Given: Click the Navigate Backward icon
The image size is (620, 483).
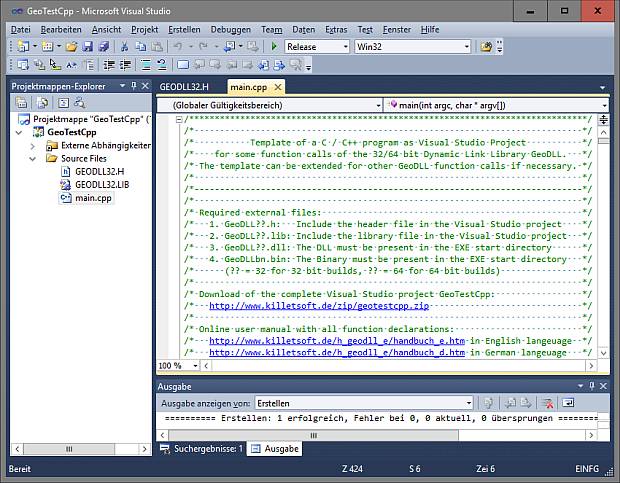Looking at the screenshot, I should [x=230, y=47].
